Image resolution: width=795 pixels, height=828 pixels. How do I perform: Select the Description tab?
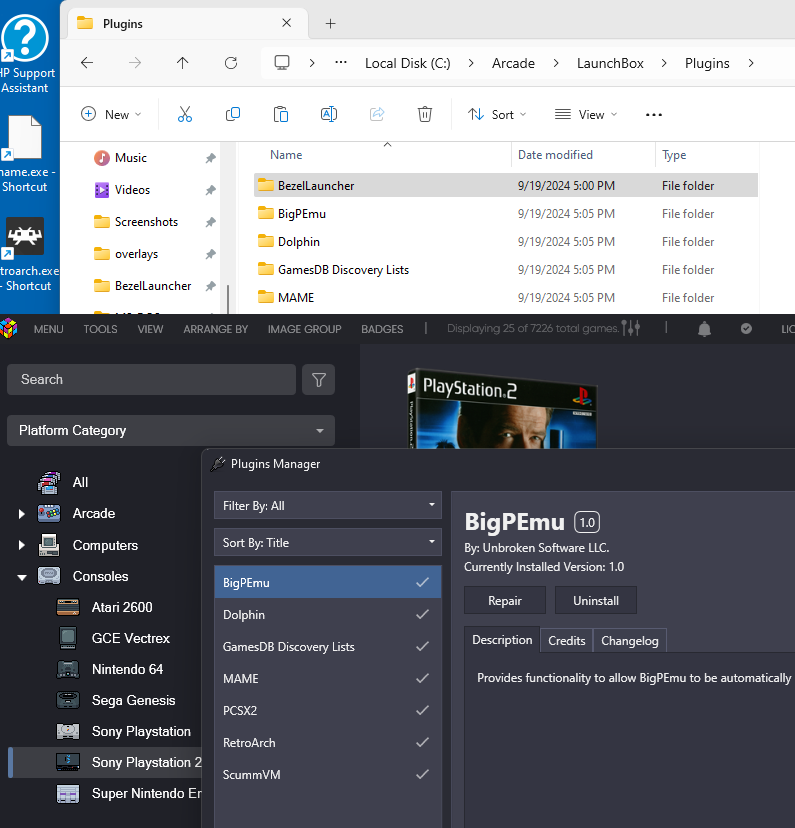click(502, 640)
